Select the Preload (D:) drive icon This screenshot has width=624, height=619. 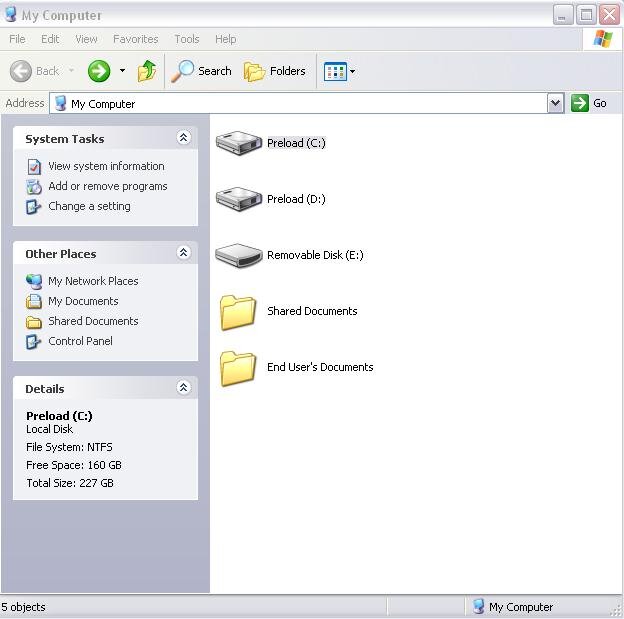click(238, 199)
